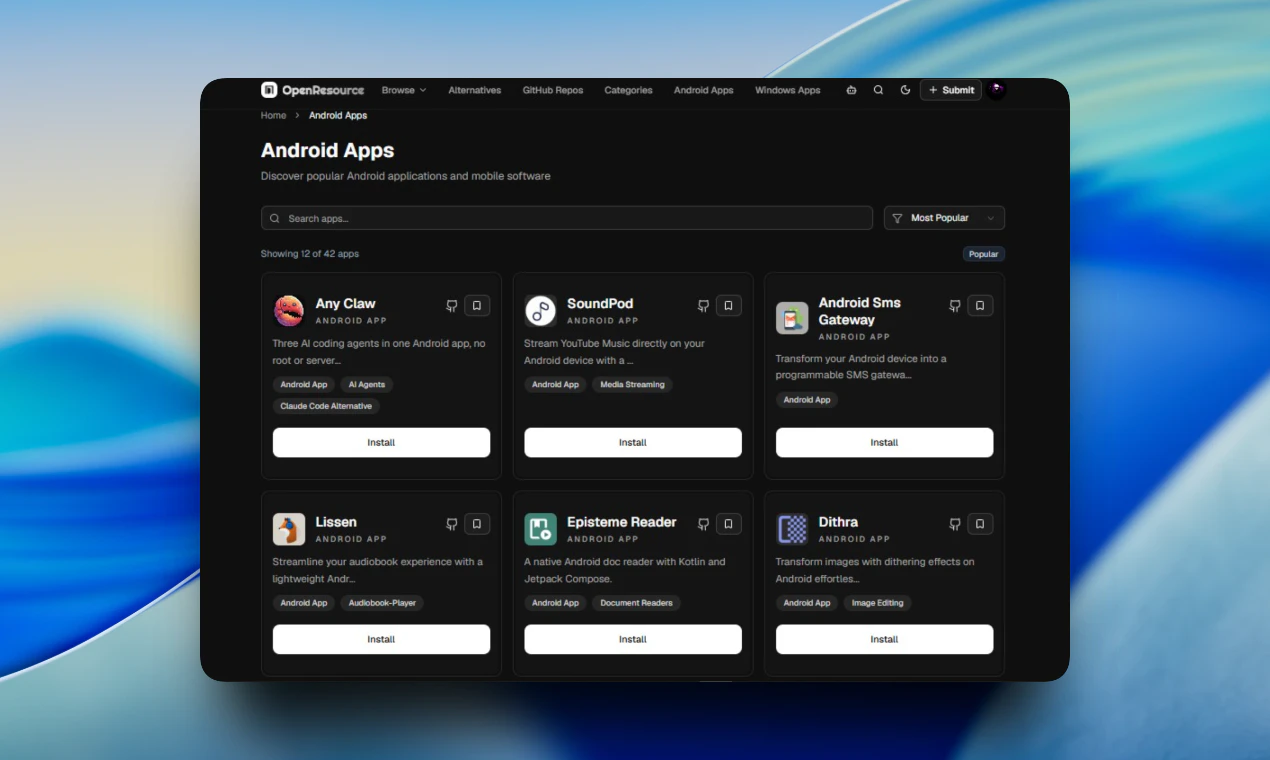Open the Most Popular sort dropdown
Image resolution: width=1270 pixels, height=760 pixels.
click(x=943, y=218)
